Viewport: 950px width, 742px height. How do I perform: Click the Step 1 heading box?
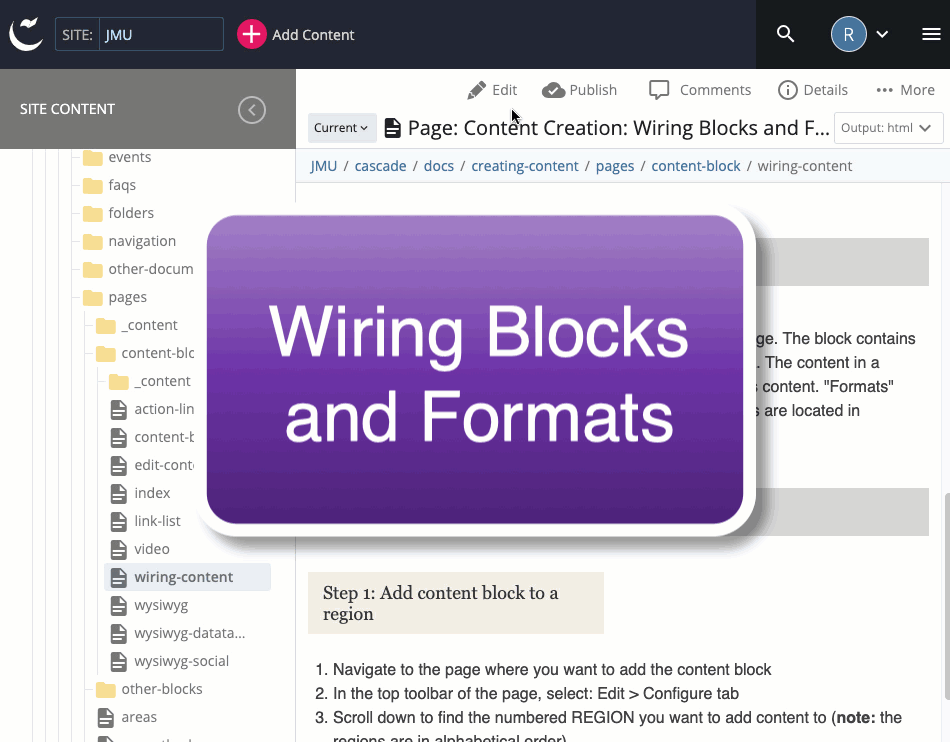click(456, 603)
